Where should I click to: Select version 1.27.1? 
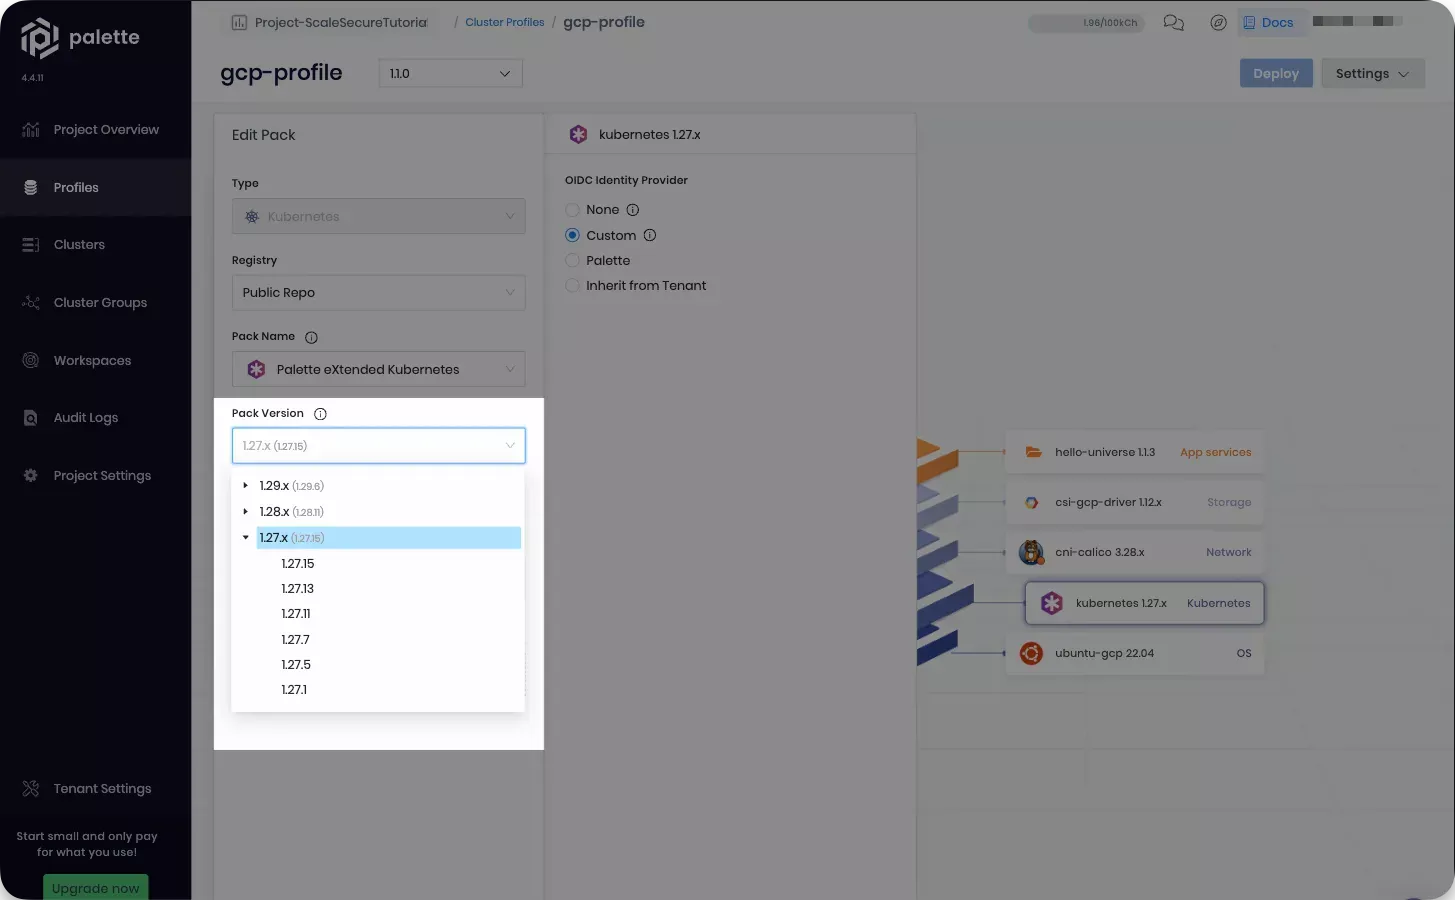pyautogui.click(x=294, y=690)
